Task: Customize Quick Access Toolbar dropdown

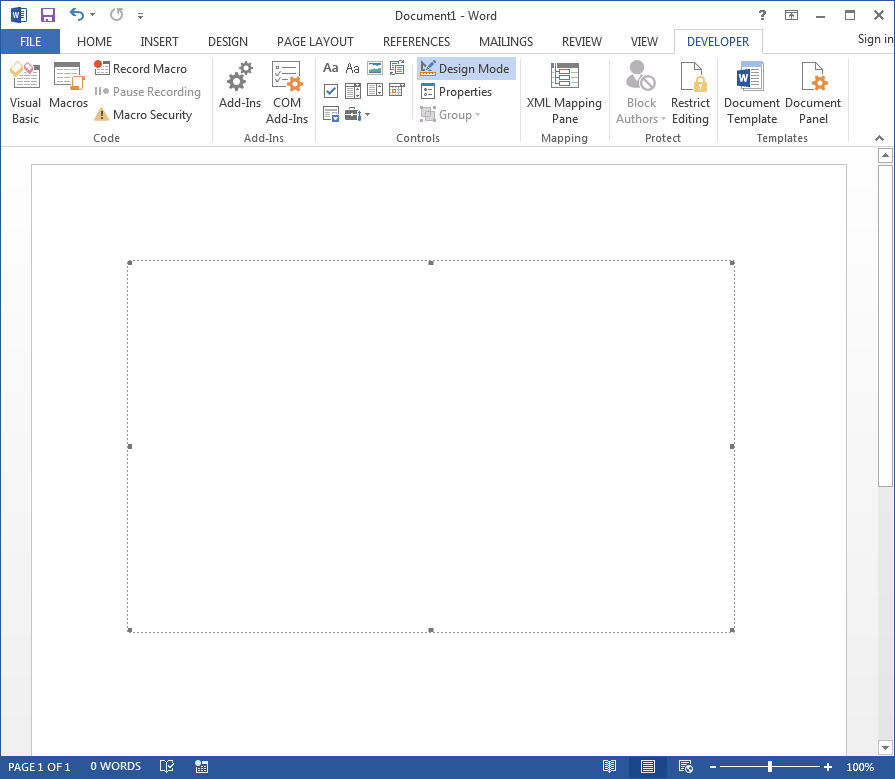Action: (140, 16)
